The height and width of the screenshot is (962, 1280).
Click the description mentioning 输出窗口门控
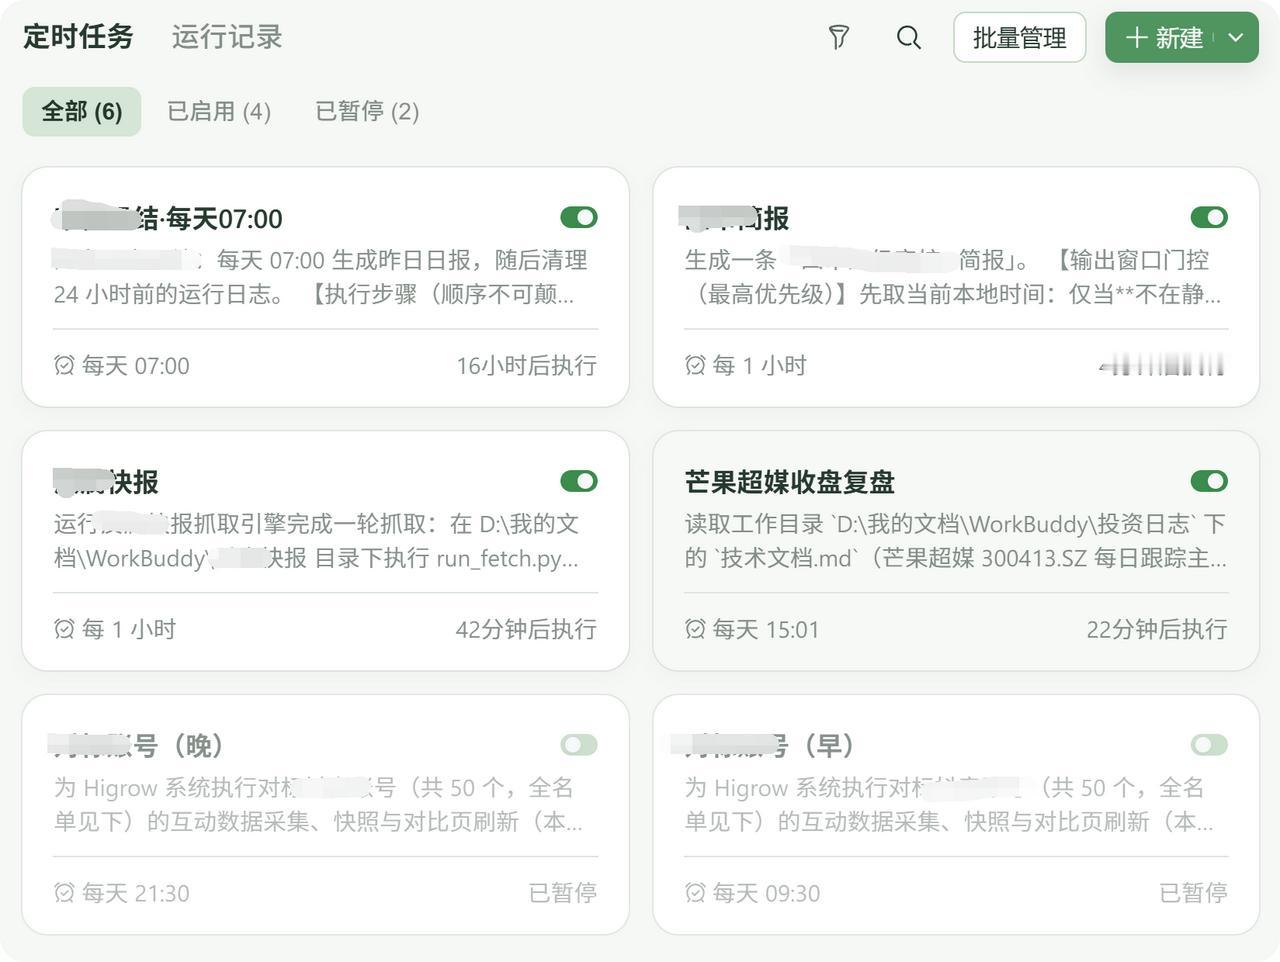[x=953, y=277]
